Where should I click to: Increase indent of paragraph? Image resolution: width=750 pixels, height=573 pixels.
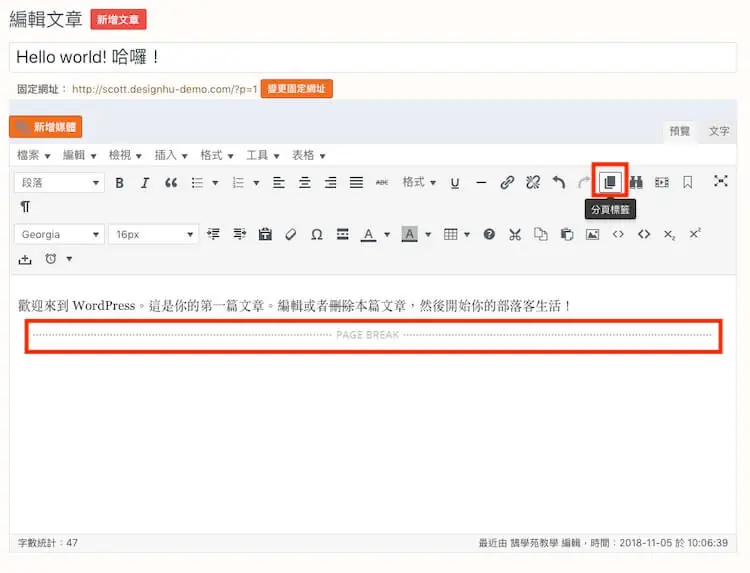tap(239, 234)
